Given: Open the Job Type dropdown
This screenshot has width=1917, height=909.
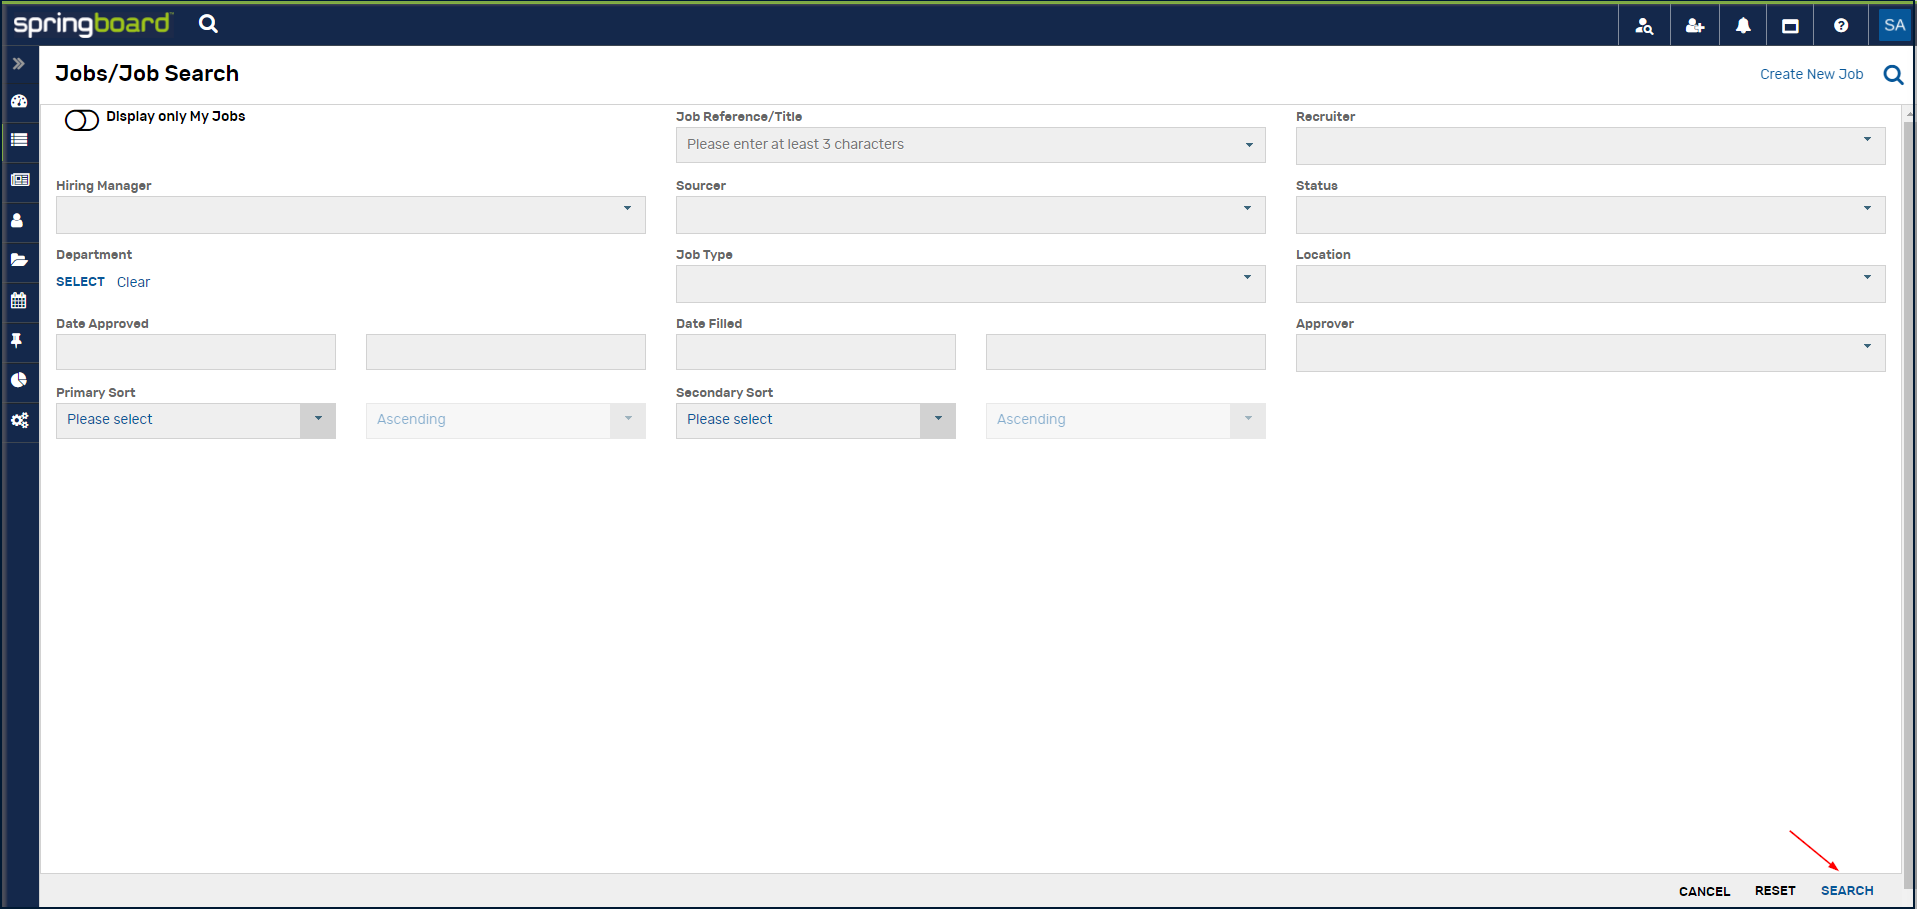Looking at the screenshot, I should point(970,284).
